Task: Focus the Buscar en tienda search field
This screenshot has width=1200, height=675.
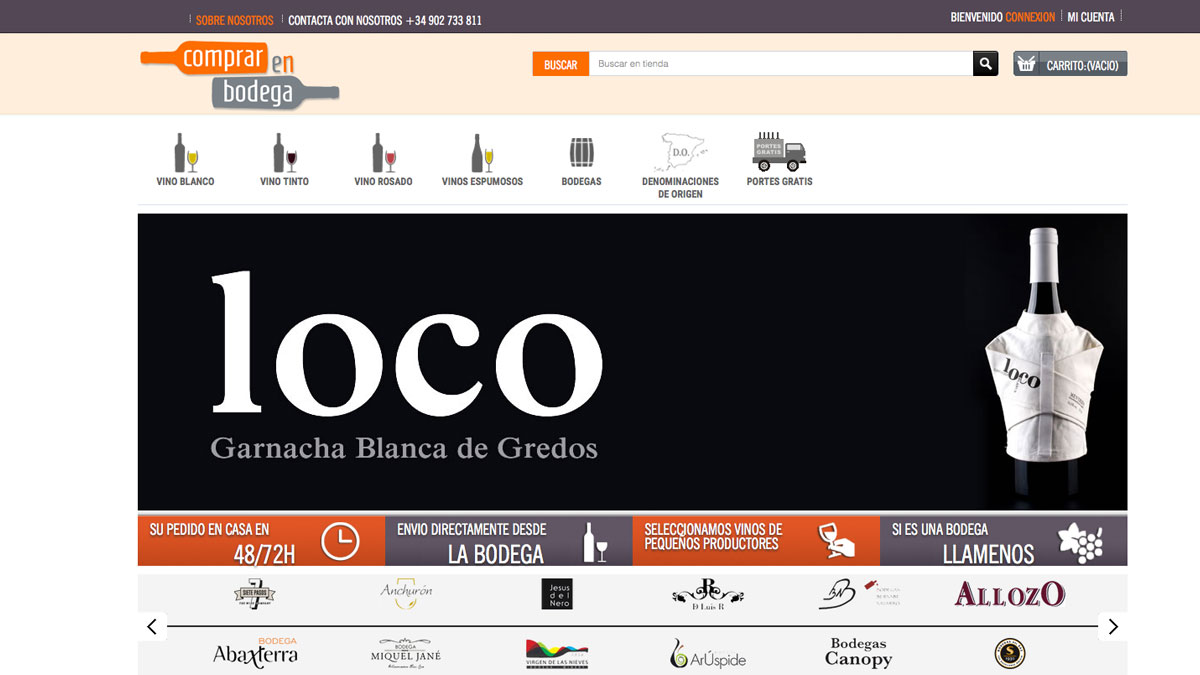Action: click(780, 64)
